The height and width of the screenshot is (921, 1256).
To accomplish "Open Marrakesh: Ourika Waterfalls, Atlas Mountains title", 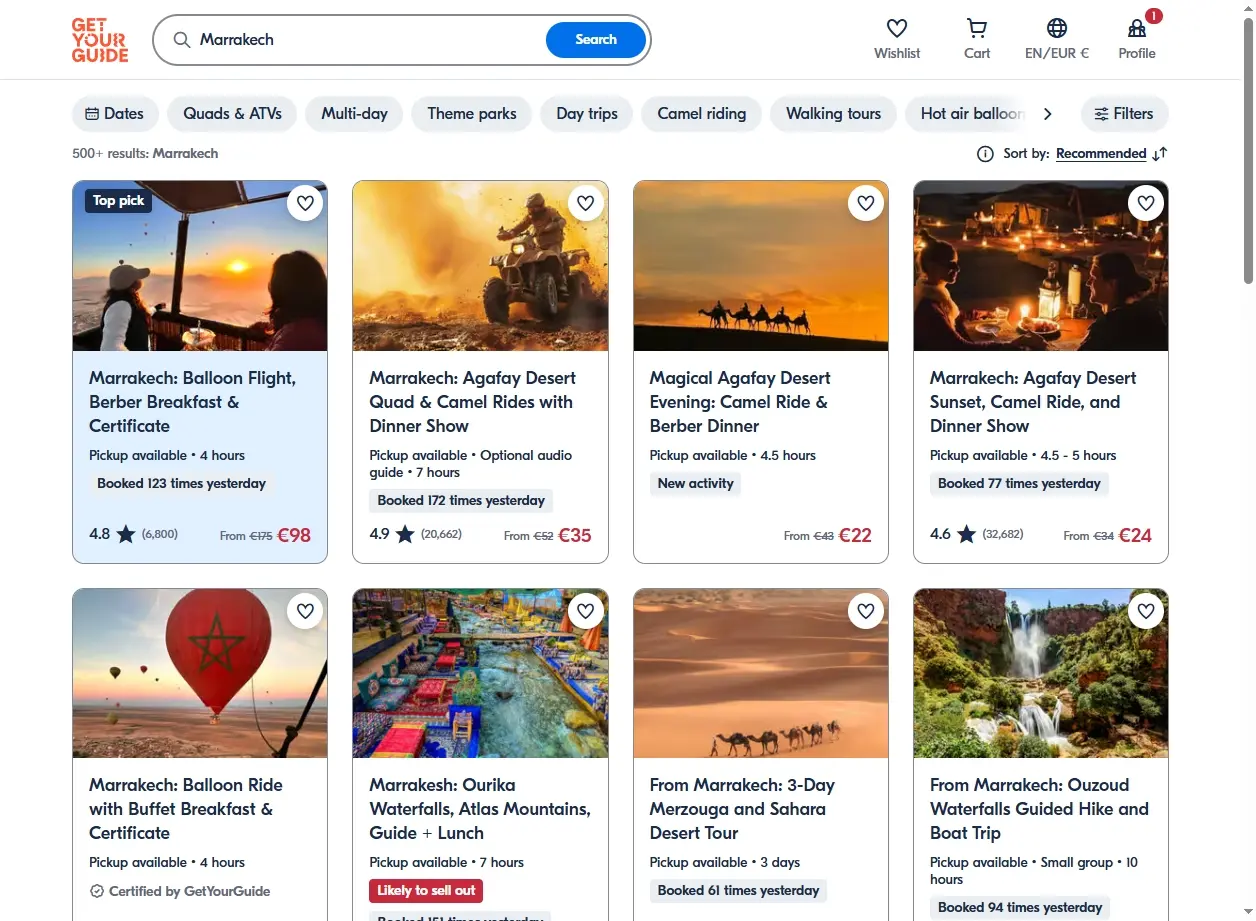I will (480, 809).
